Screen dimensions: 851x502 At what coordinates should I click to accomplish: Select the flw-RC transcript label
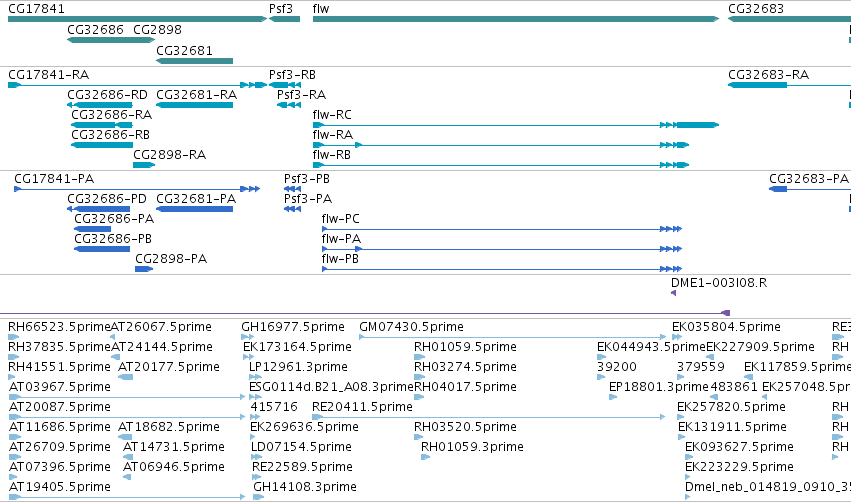click(332, 115)
